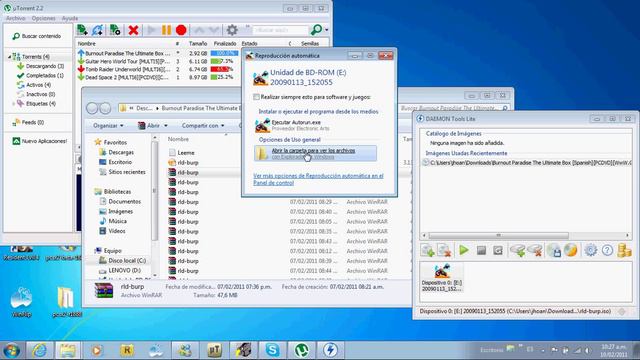The width and height of the screenshot is (640, 360).
Task: Click Remount refresh icon in DAEMON Tools
Action: coord(498,250)
